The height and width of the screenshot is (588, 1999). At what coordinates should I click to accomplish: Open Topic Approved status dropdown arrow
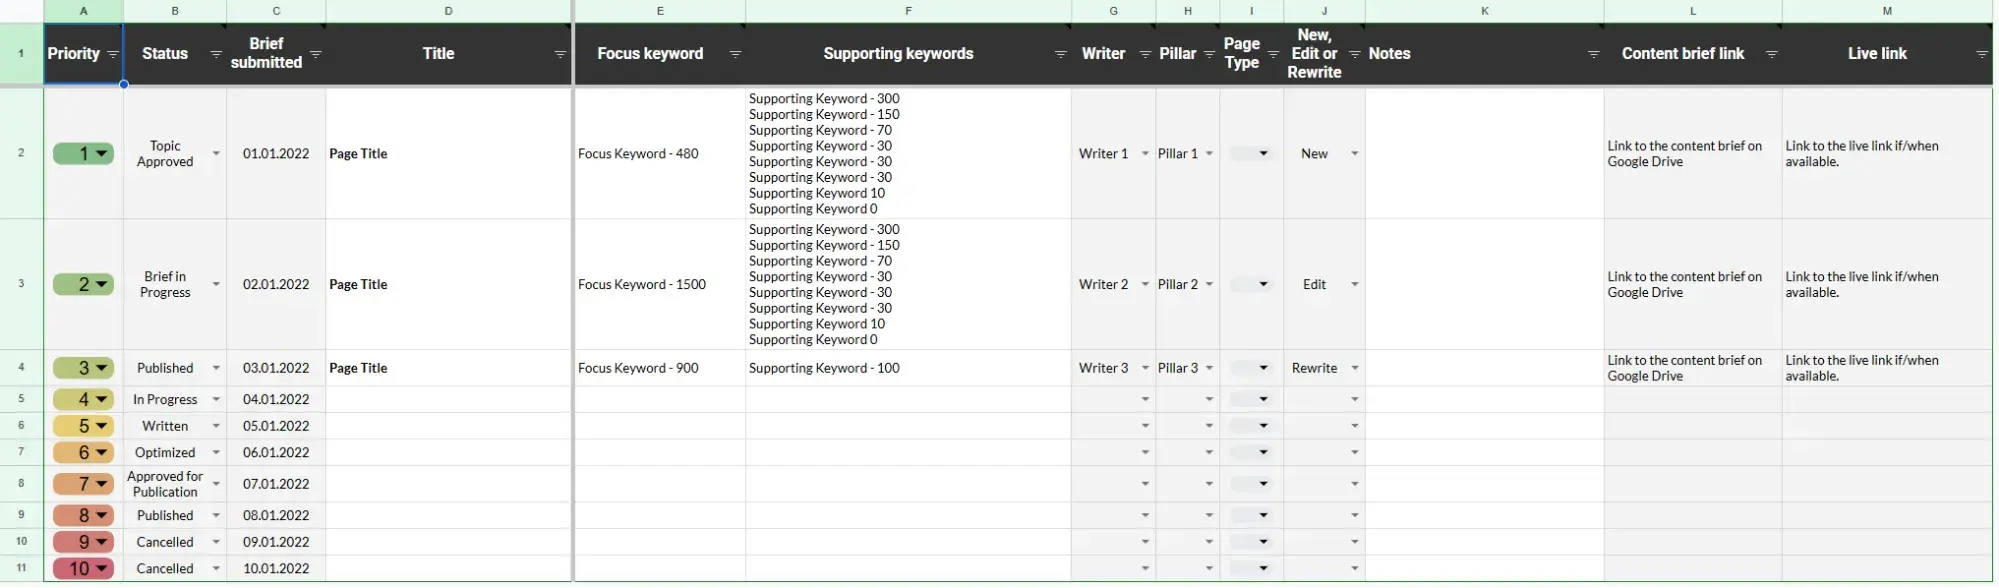pos(216,154)
